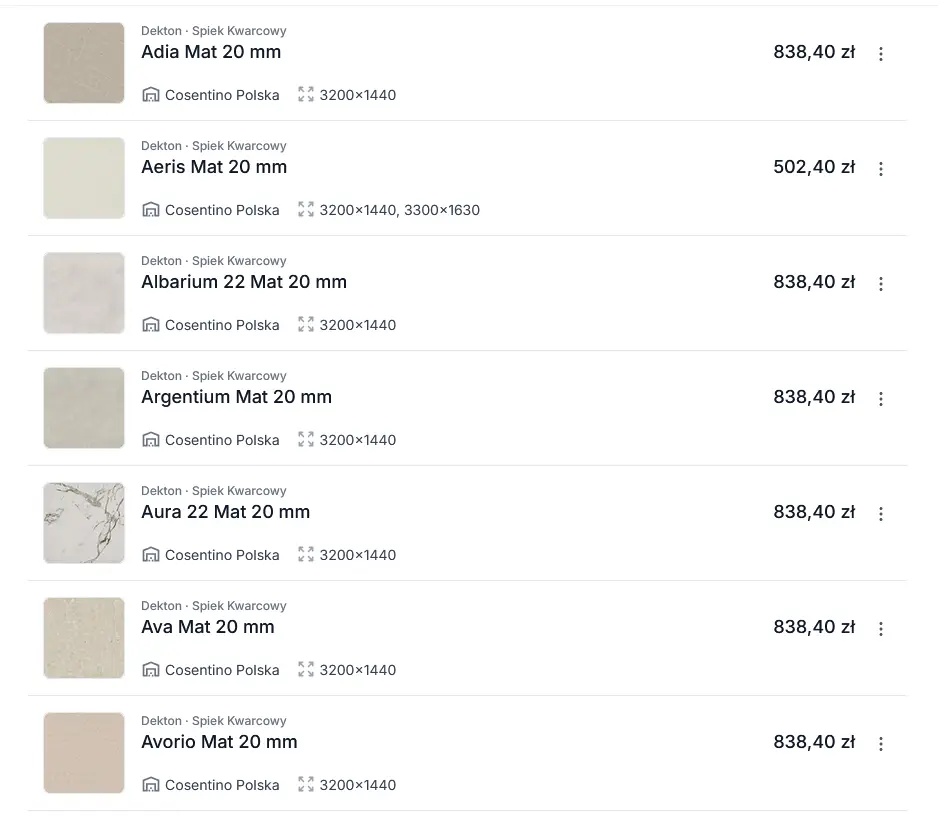The width and height of the screenshot is (938, 818).
Task: Open the Ava Mat 20 mm product
Action: [207, 627]
